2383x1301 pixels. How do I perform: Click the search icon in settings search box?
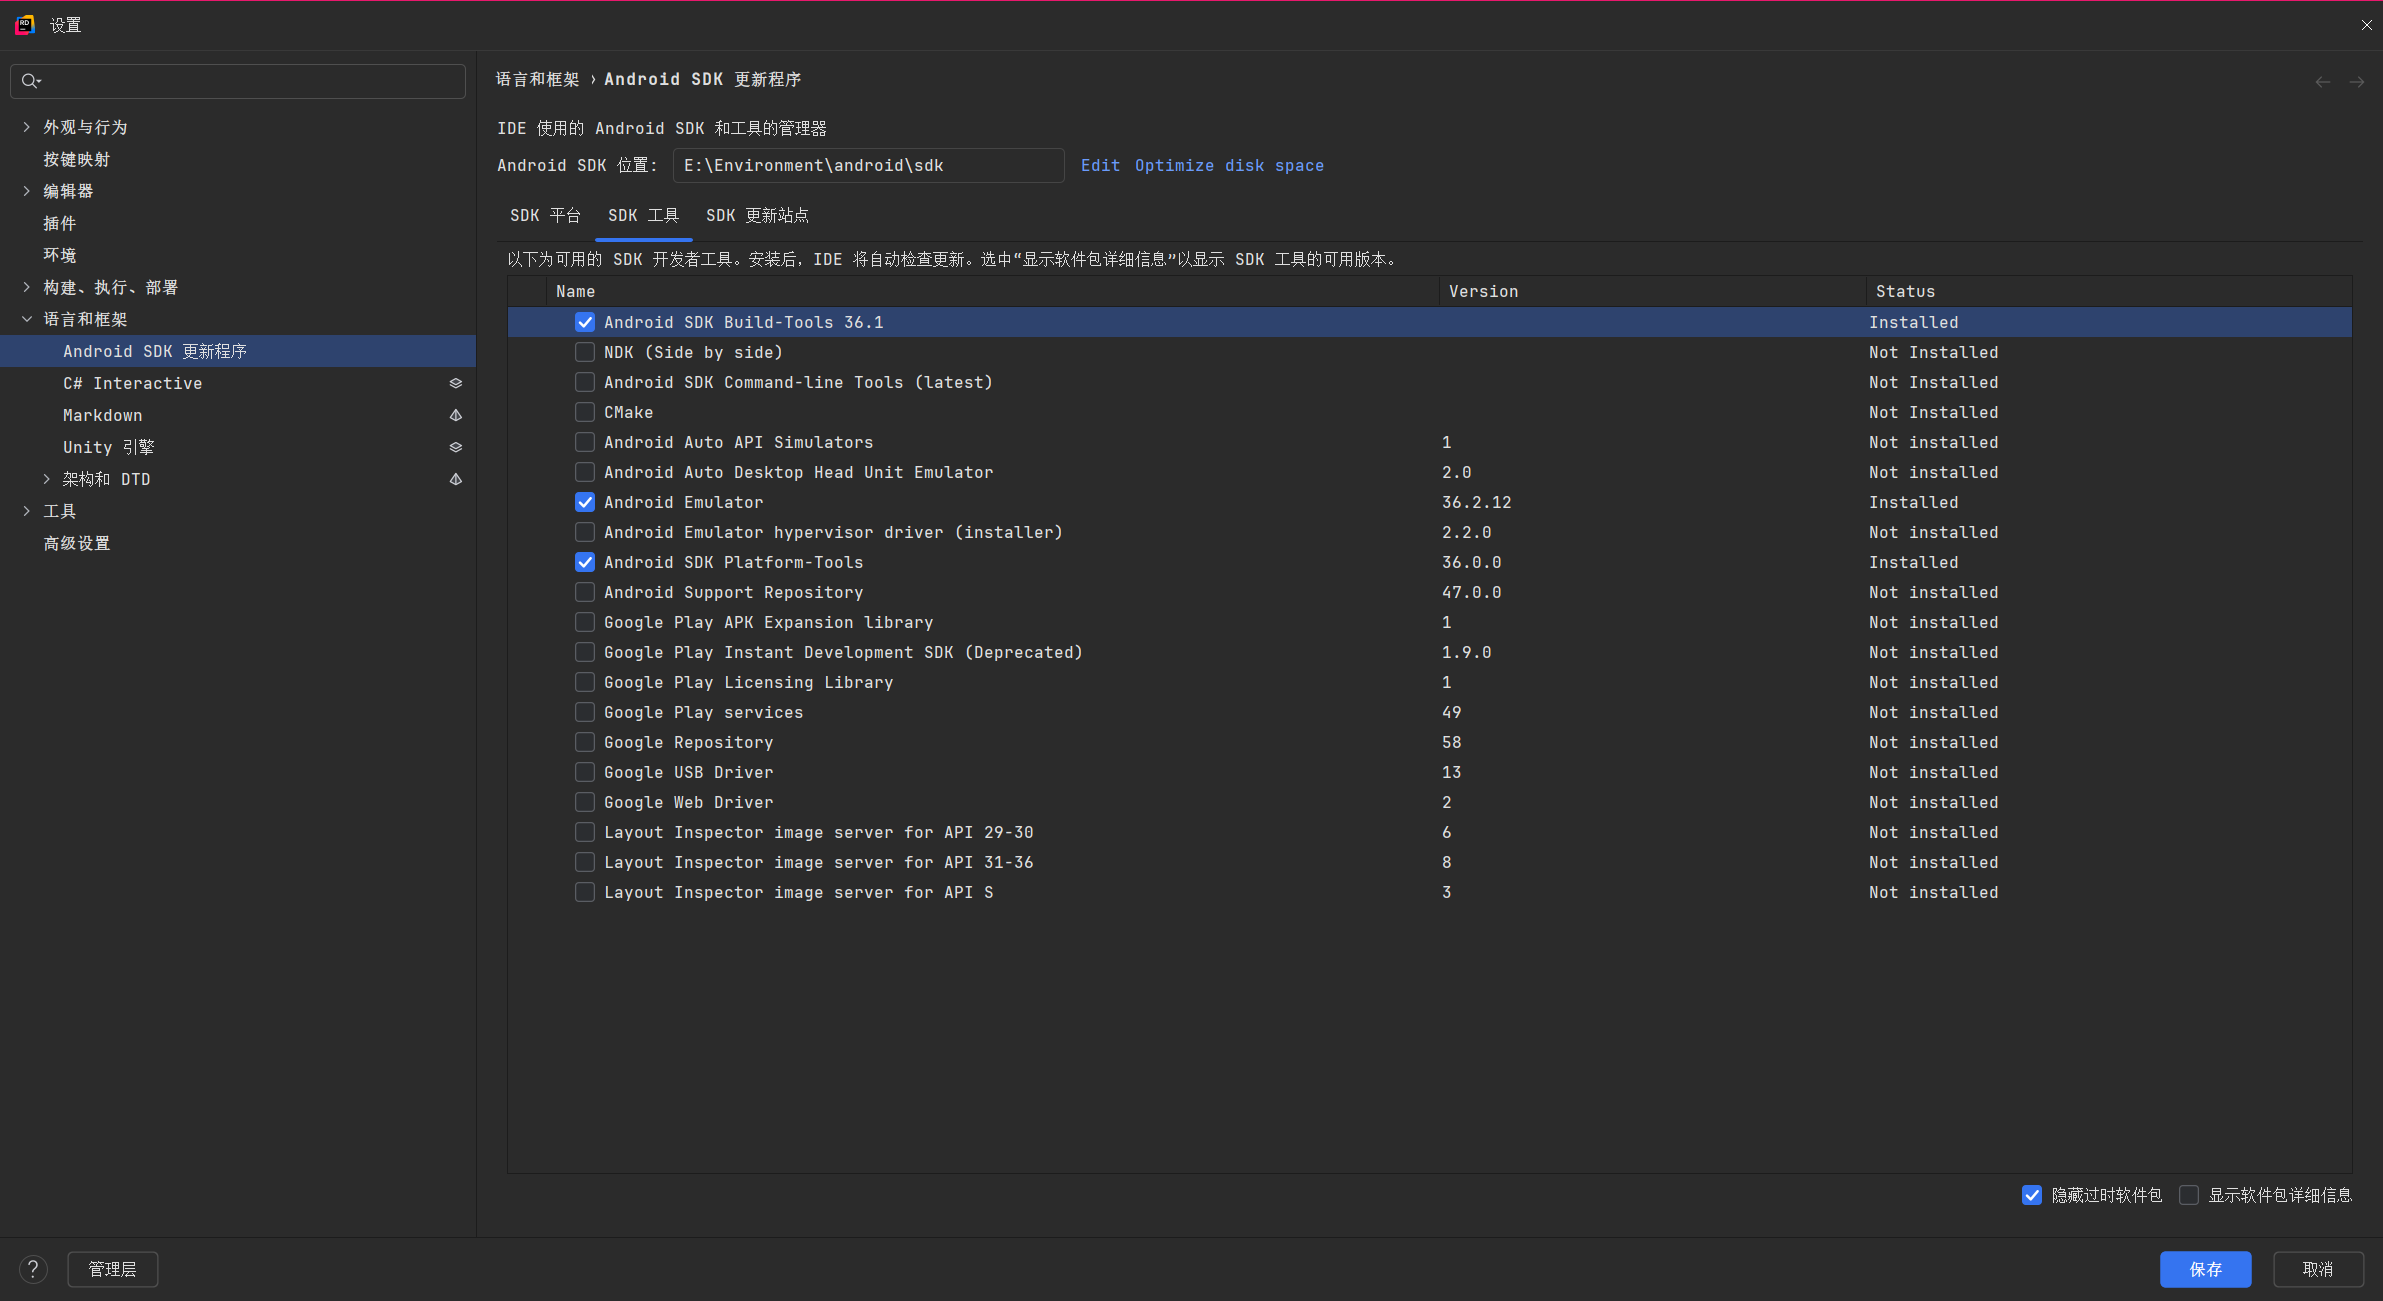tap(31, 81)
